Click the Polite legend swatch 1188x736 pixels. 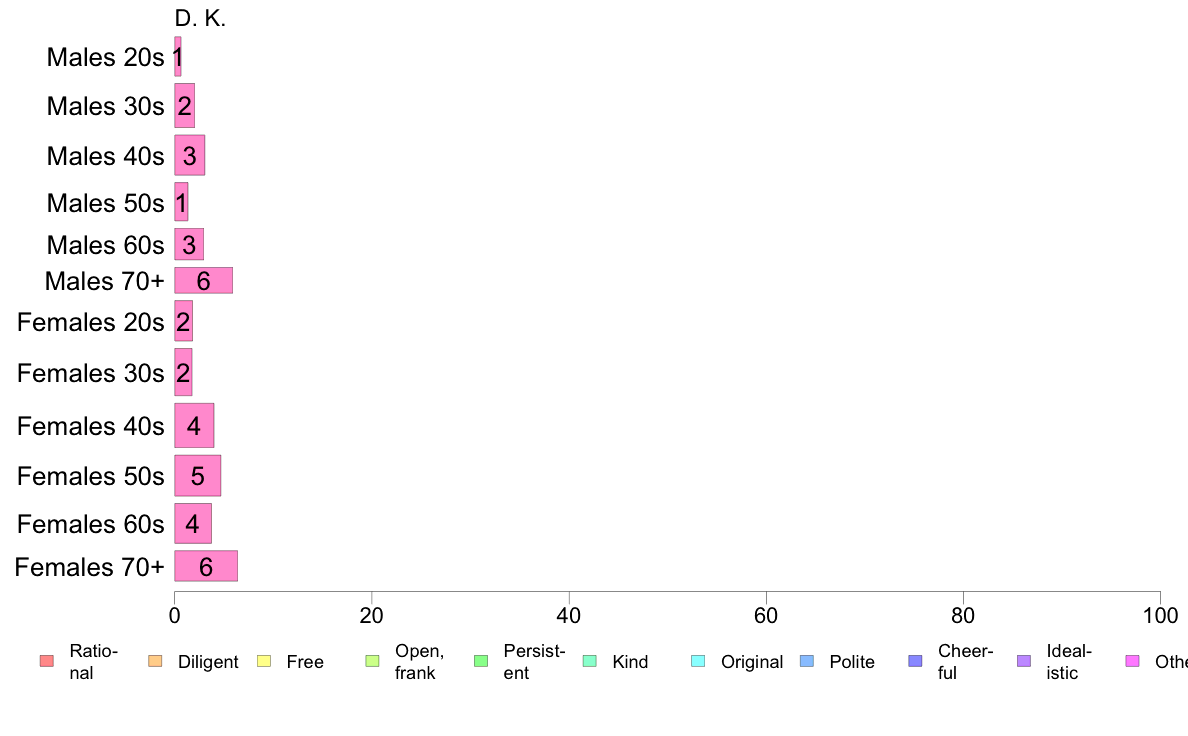tap(807, 661)
